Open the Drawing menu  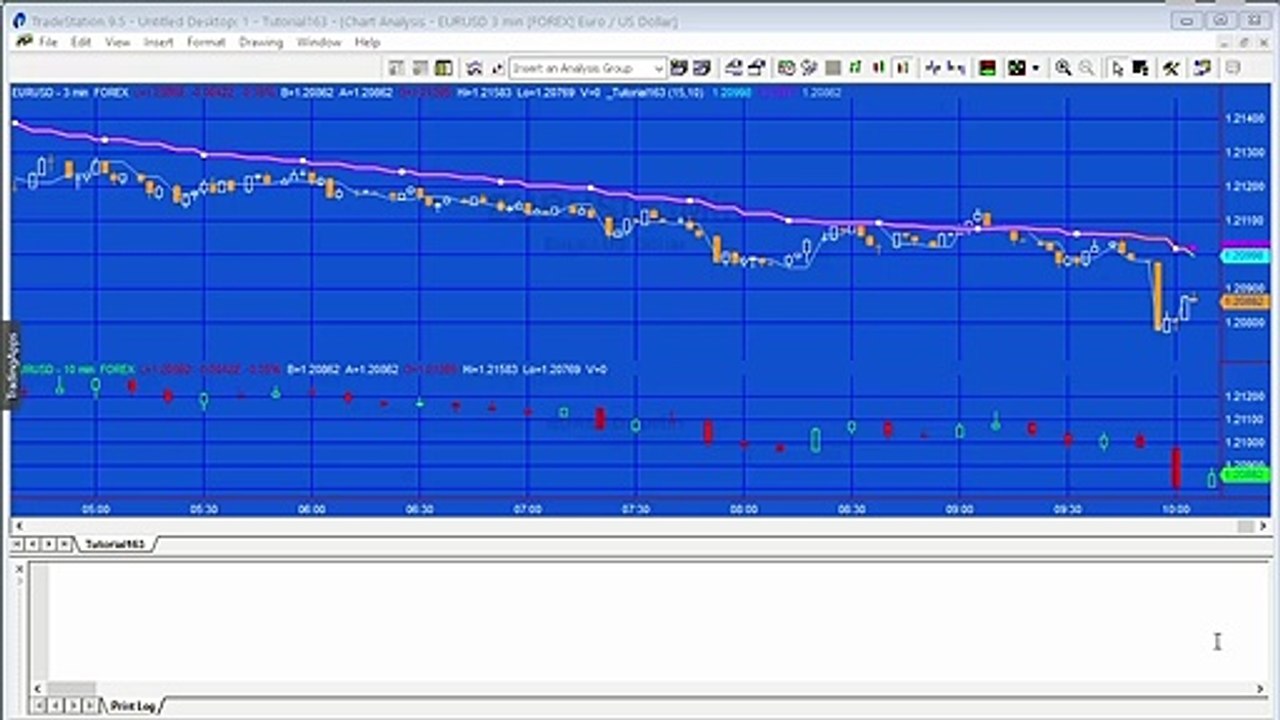[261, 42]
